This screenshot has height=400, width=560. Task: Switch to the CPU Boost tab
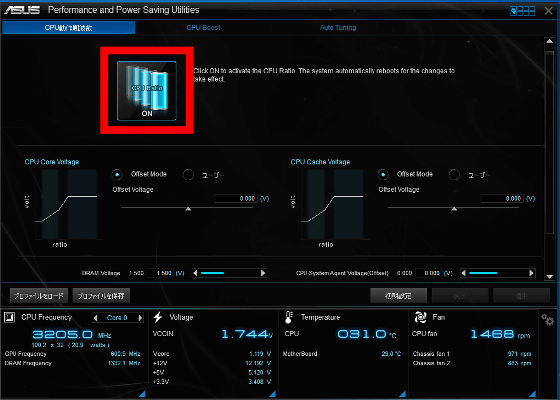pos(203,28)
